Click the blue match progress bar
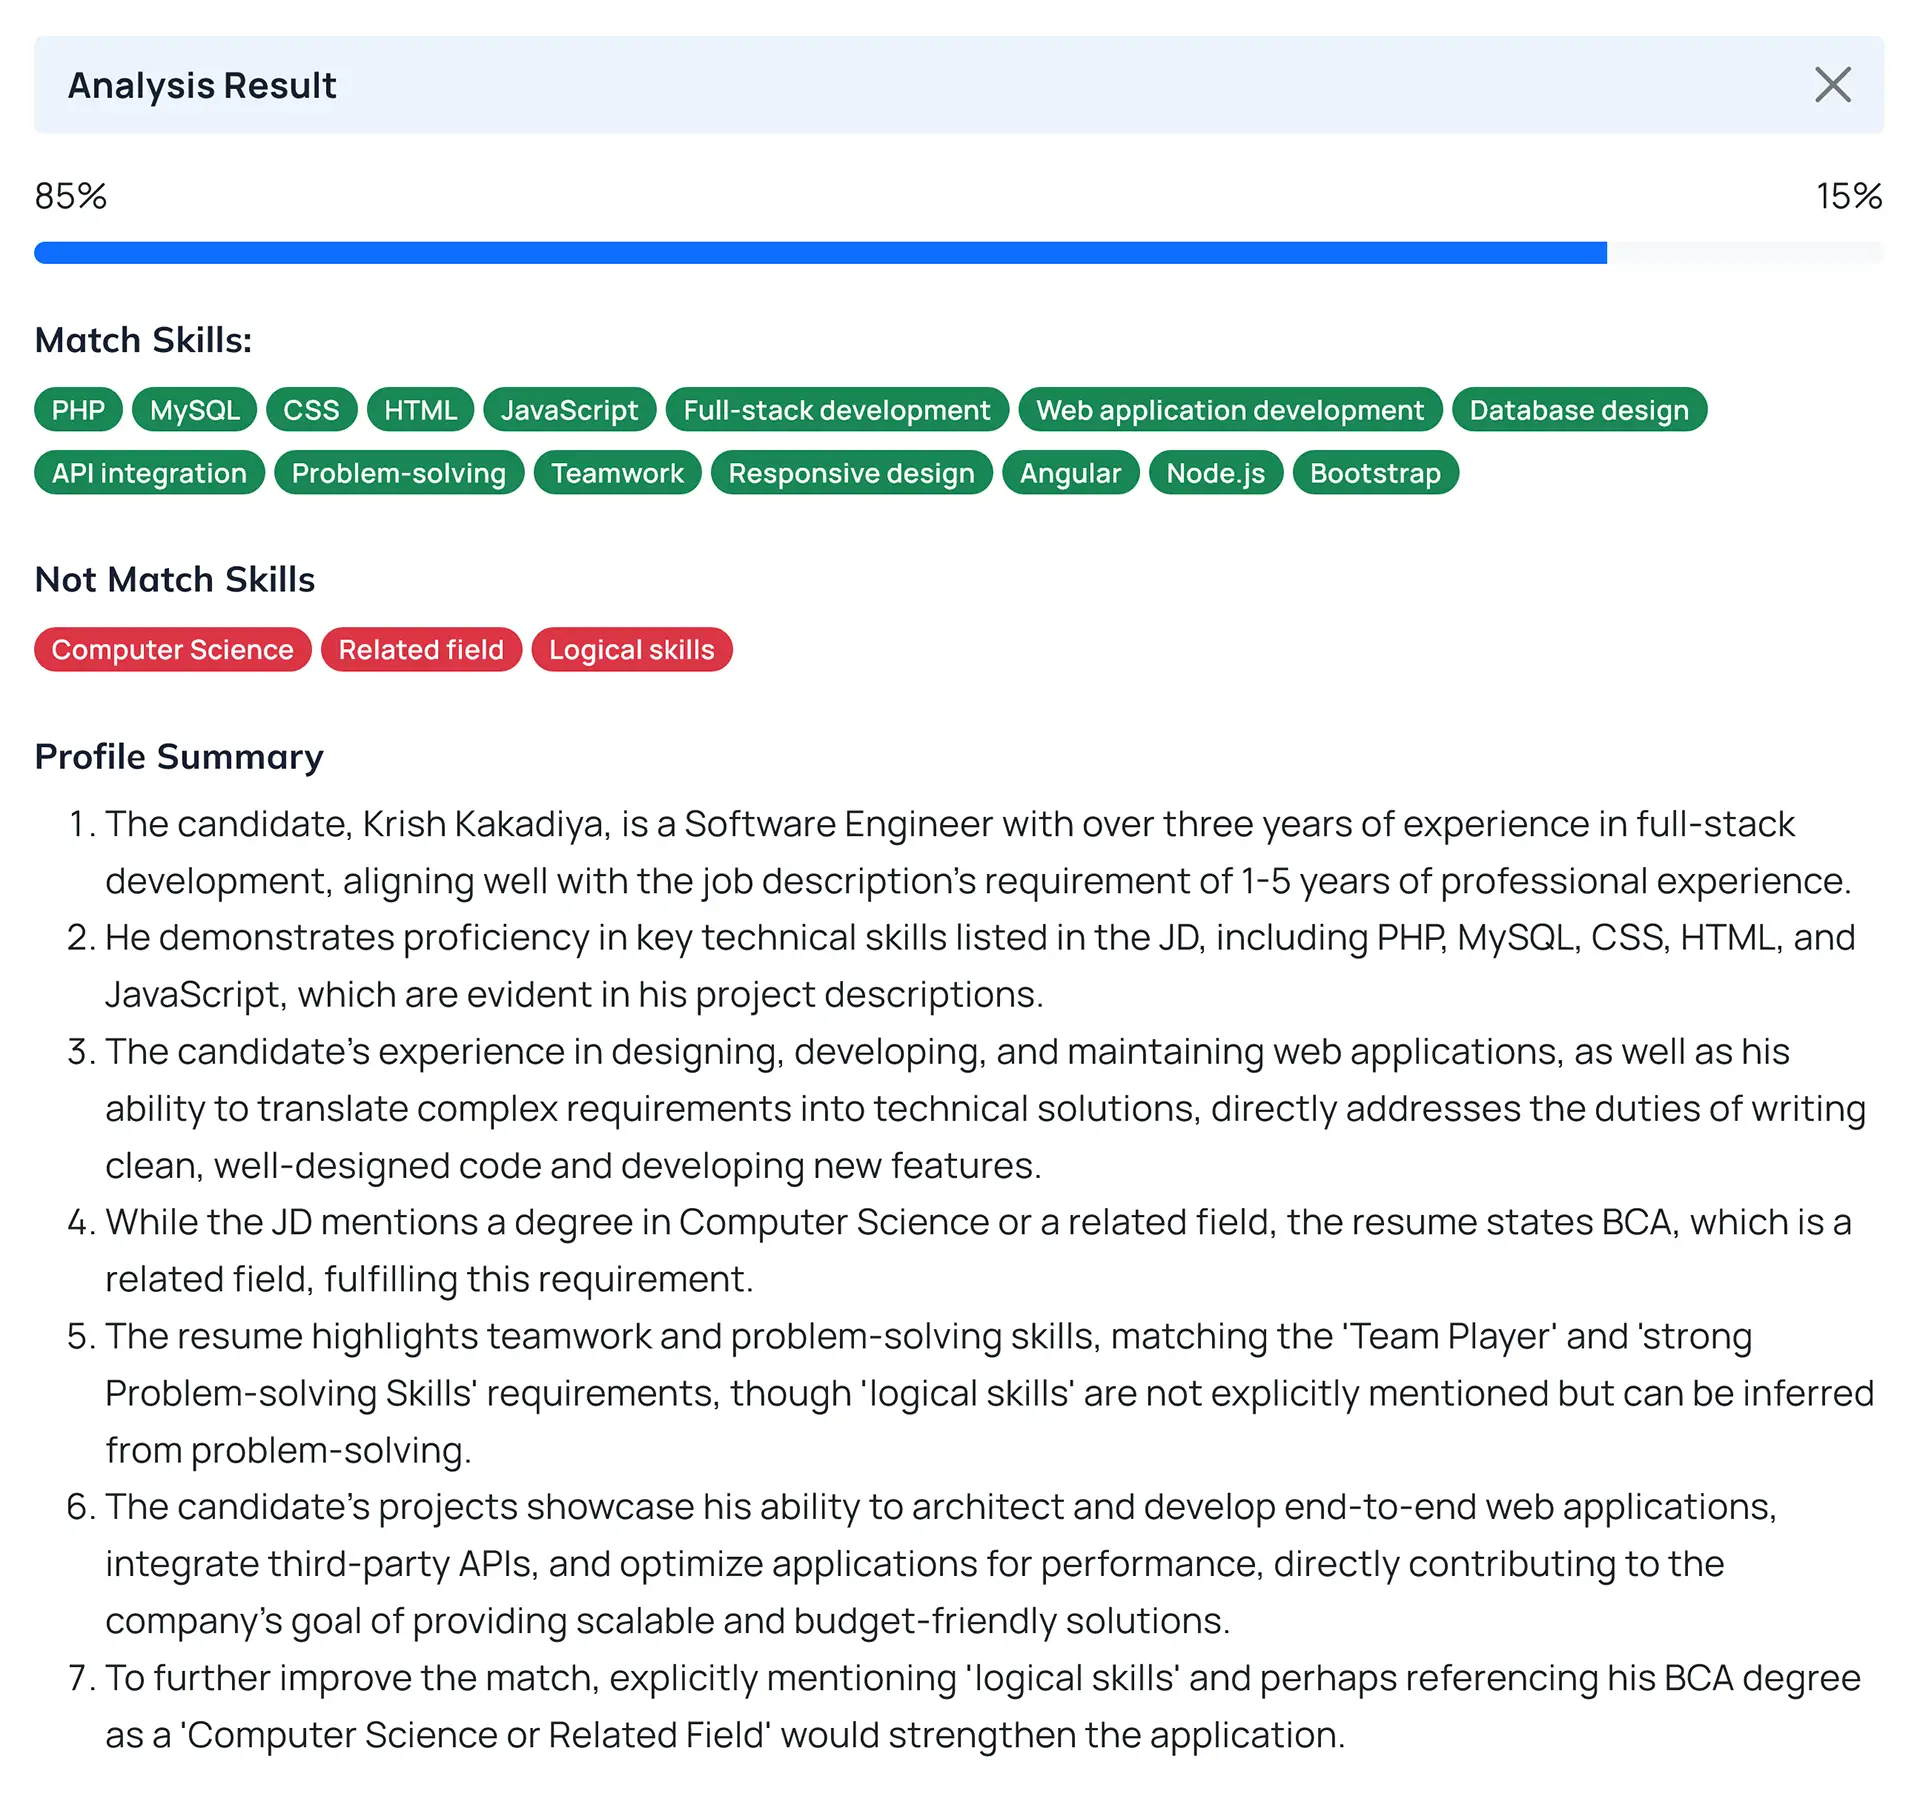This screenshot has width=1920, height=1811. click(820, 253)
